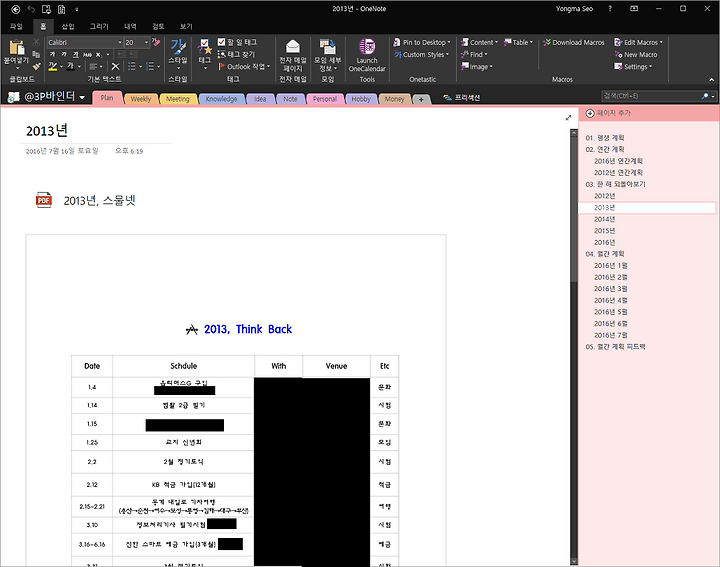720x567 pixels.
Task: Click the Find Tags icon
Action: point(222,54)
